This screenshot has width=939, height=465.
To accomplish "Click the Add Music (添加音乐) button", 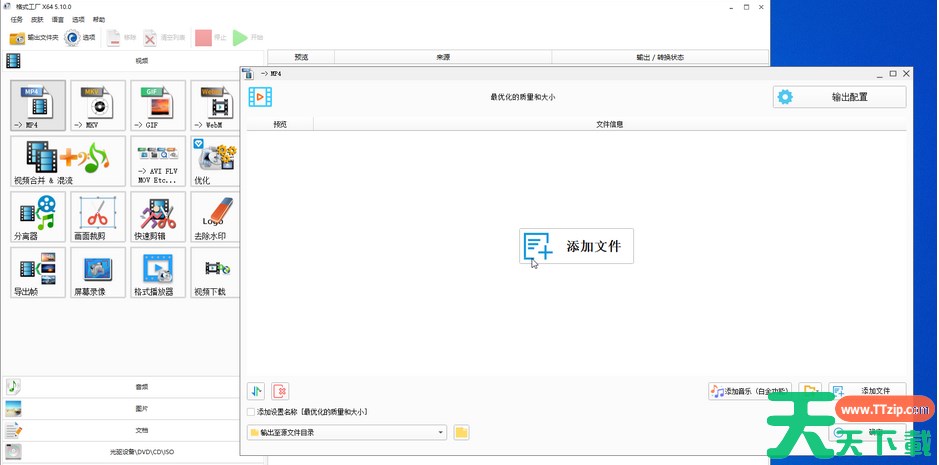I will click(x=750, y=391).
